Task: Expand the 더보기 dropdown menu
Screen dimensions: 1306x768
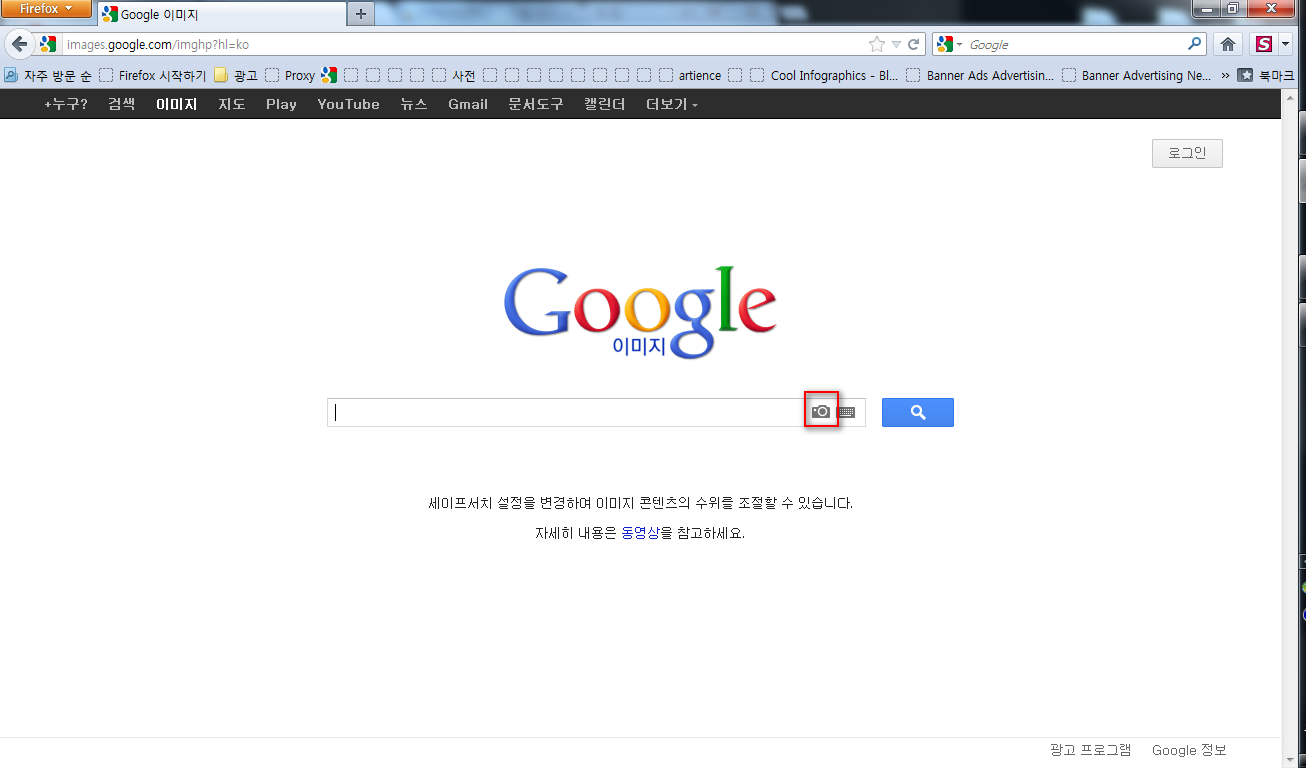Action: click(x=672, y=104)
